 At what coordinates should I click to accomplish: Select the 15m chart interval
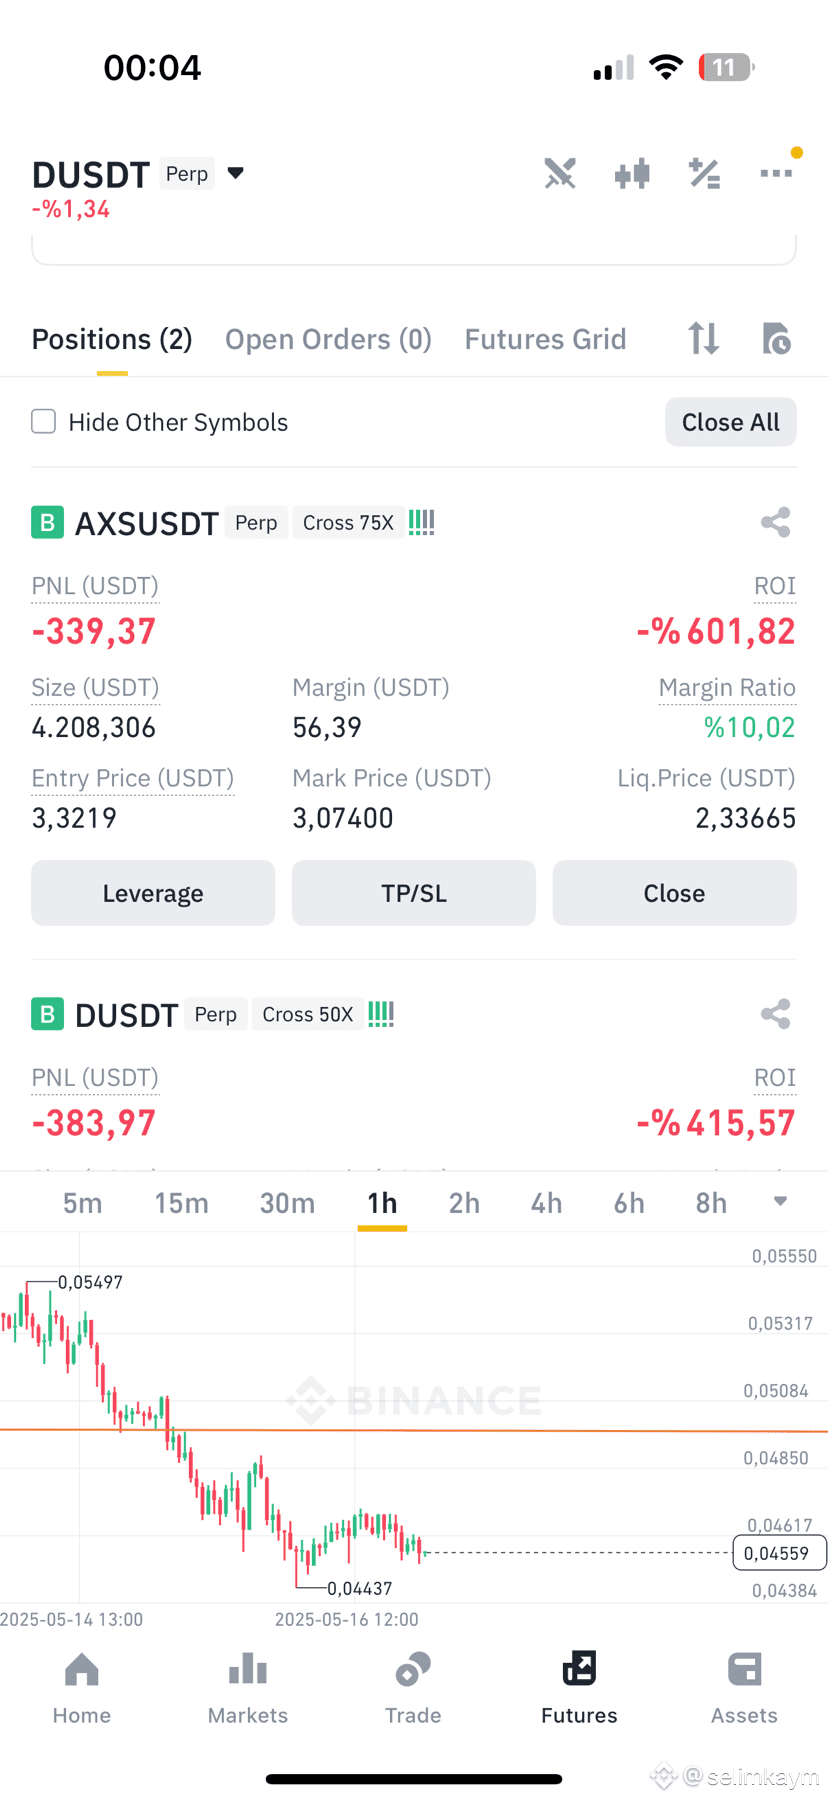[x=181, y=1203]
